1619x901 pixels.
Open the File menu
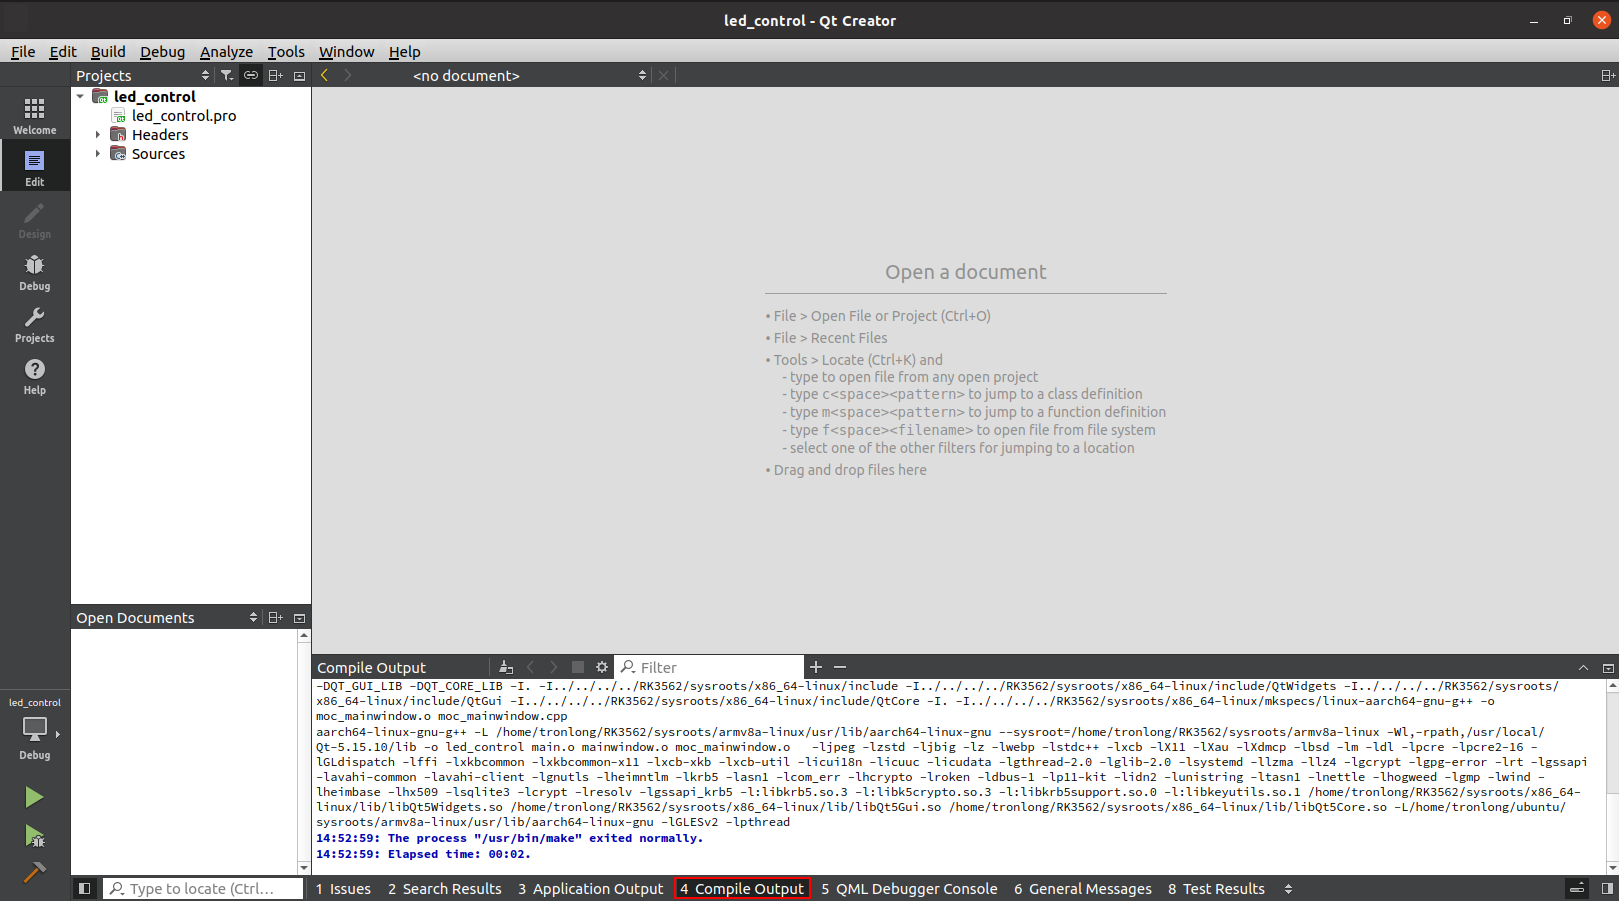click(x=23, y=52)
